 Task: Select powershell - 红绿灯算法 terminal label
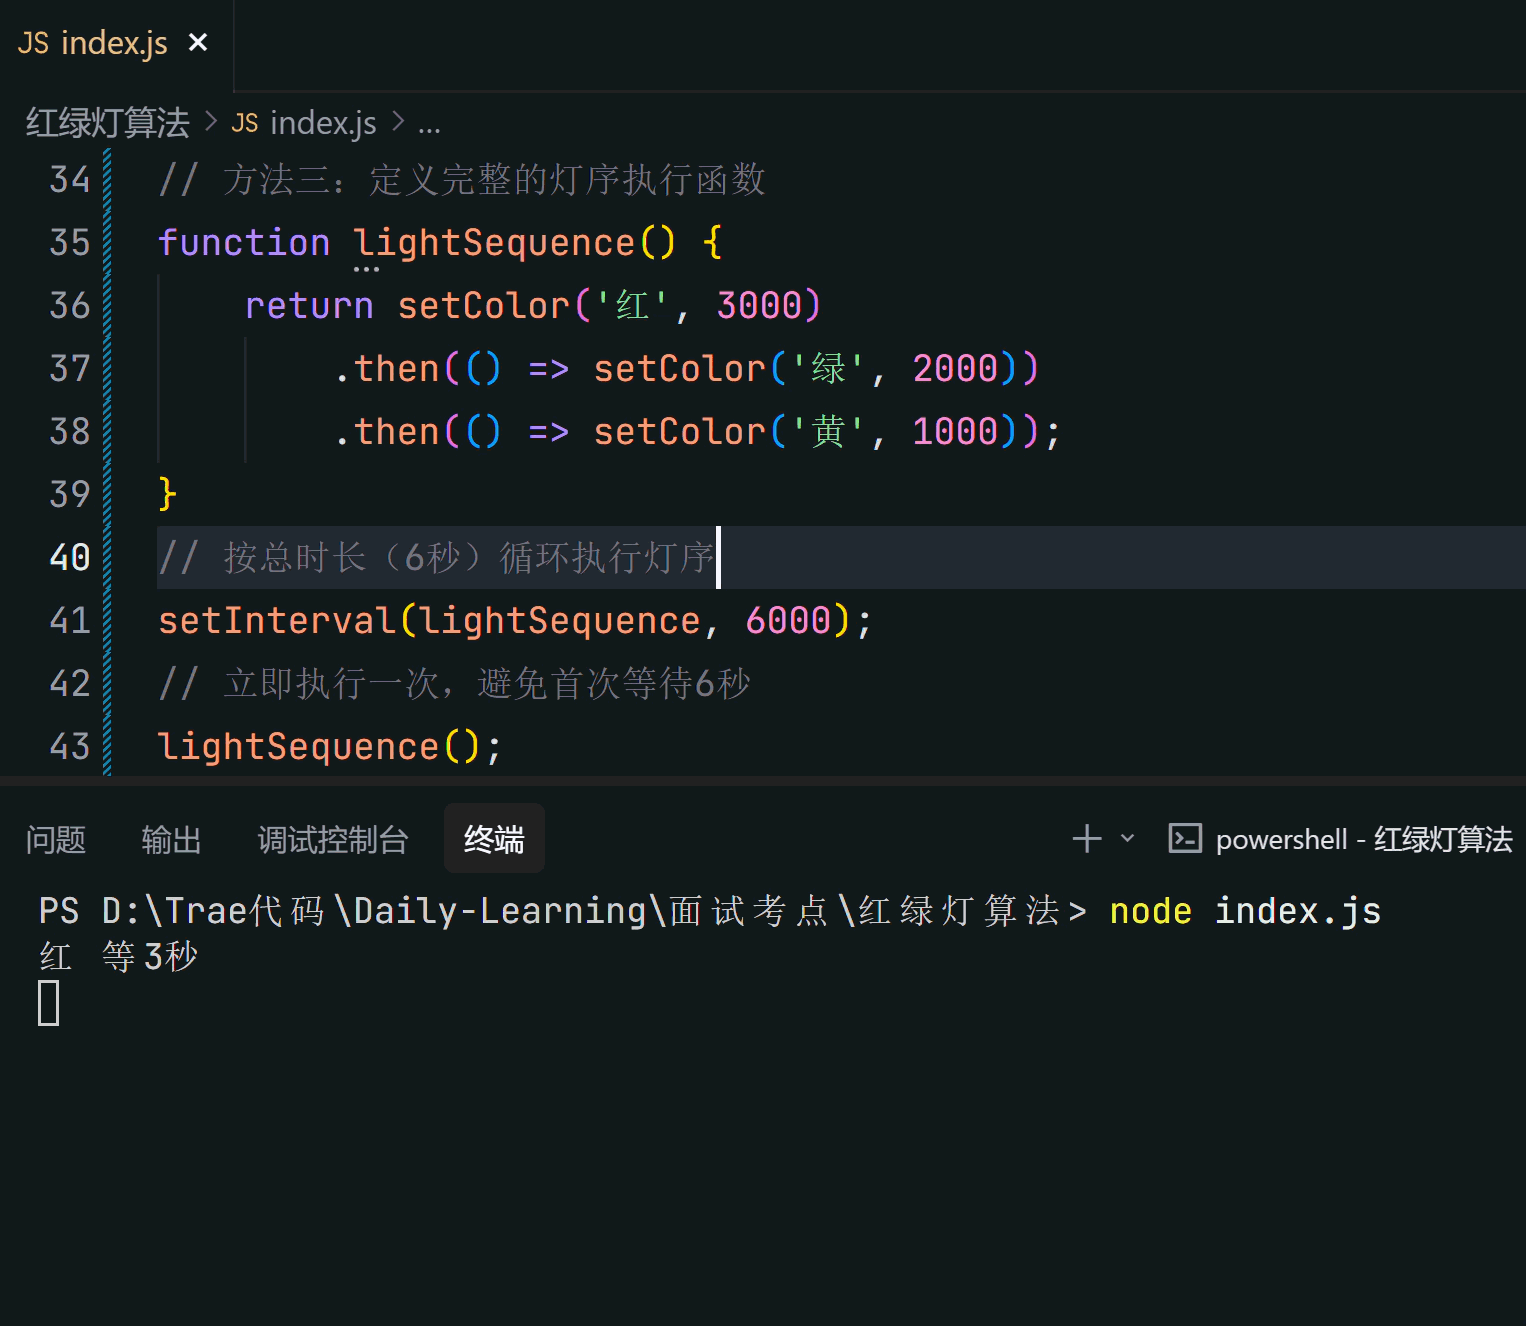1364,840
